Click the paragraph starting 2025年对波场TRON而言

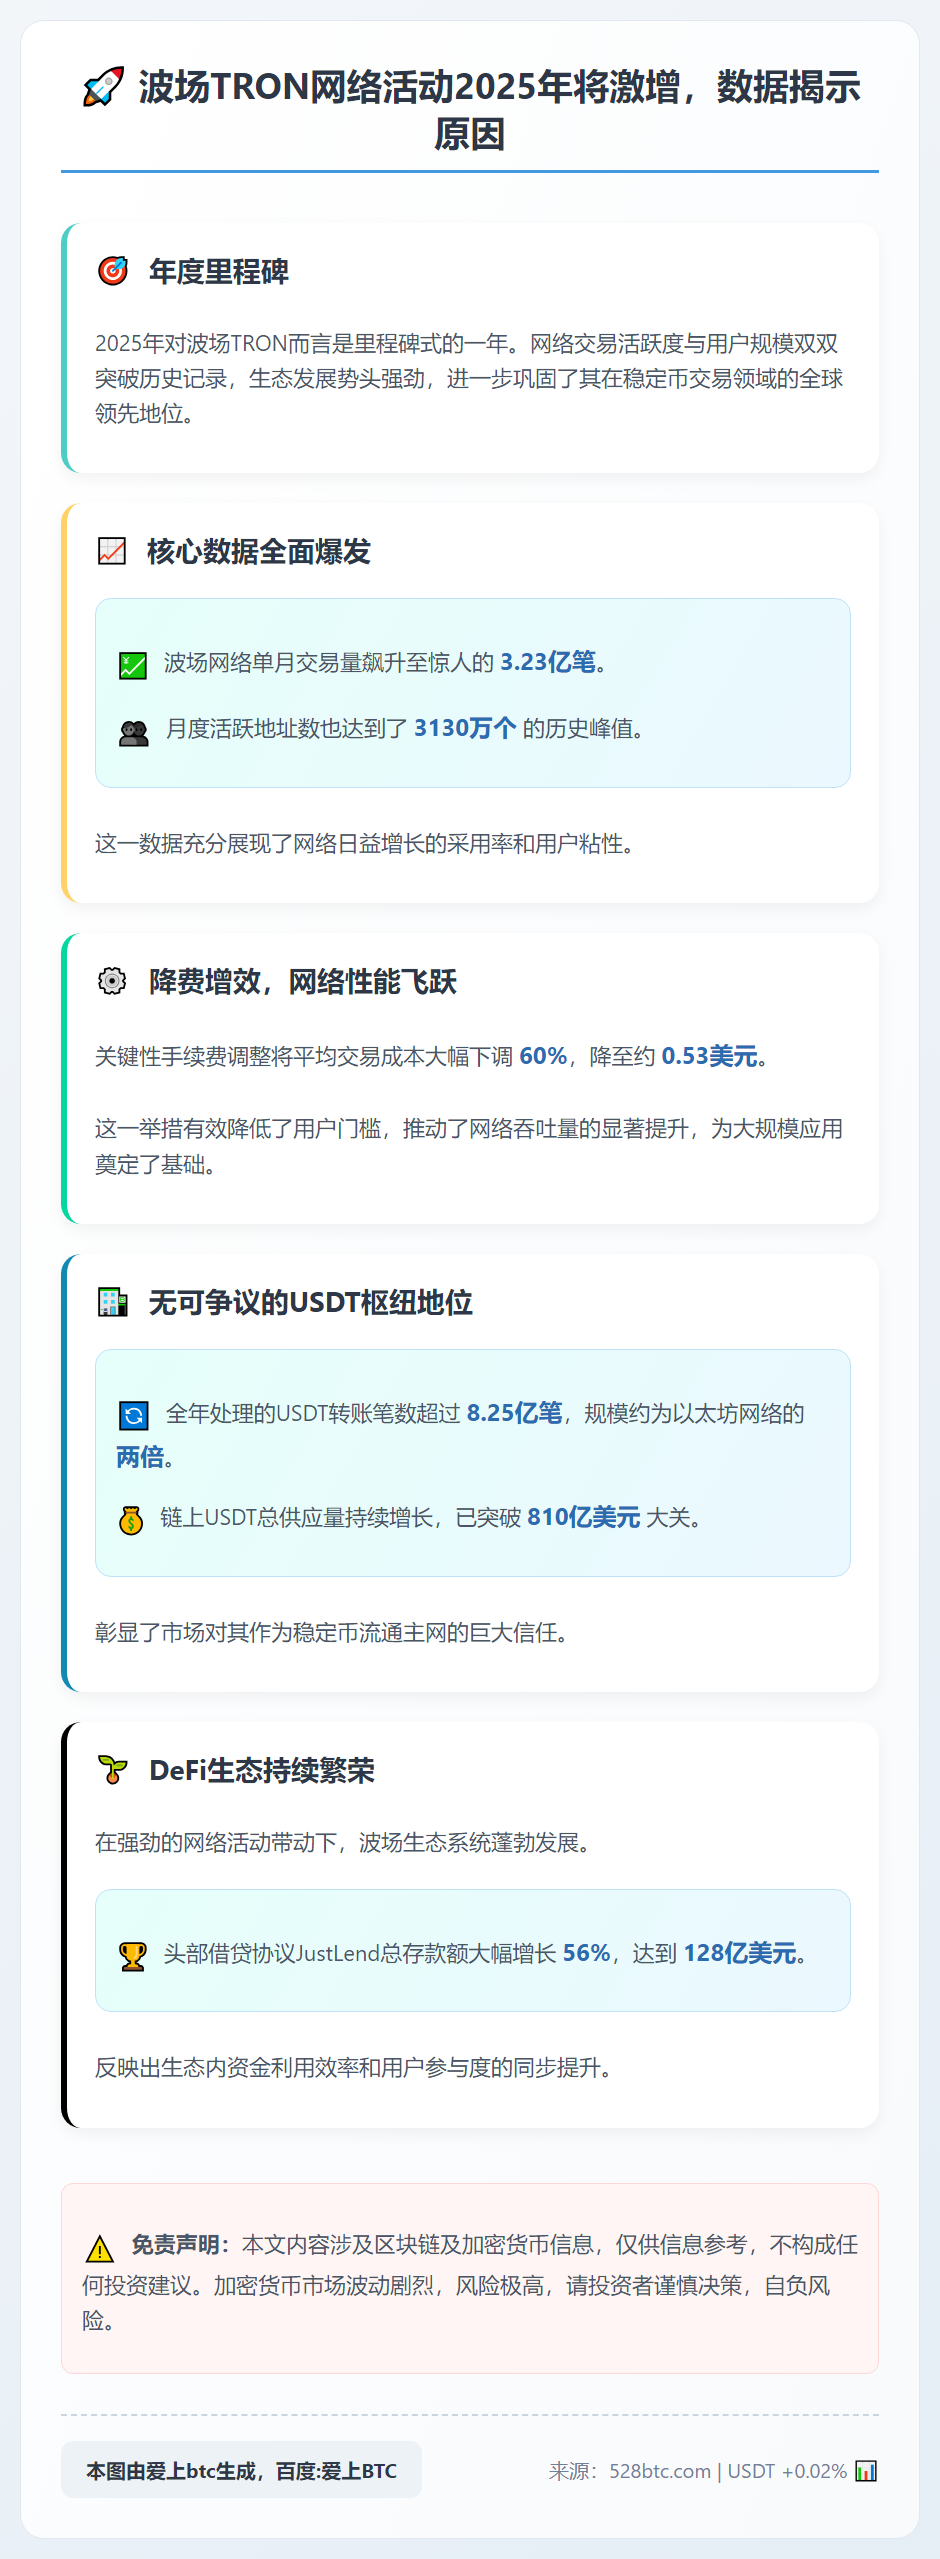pyautogui.click(x=469, y=379)
